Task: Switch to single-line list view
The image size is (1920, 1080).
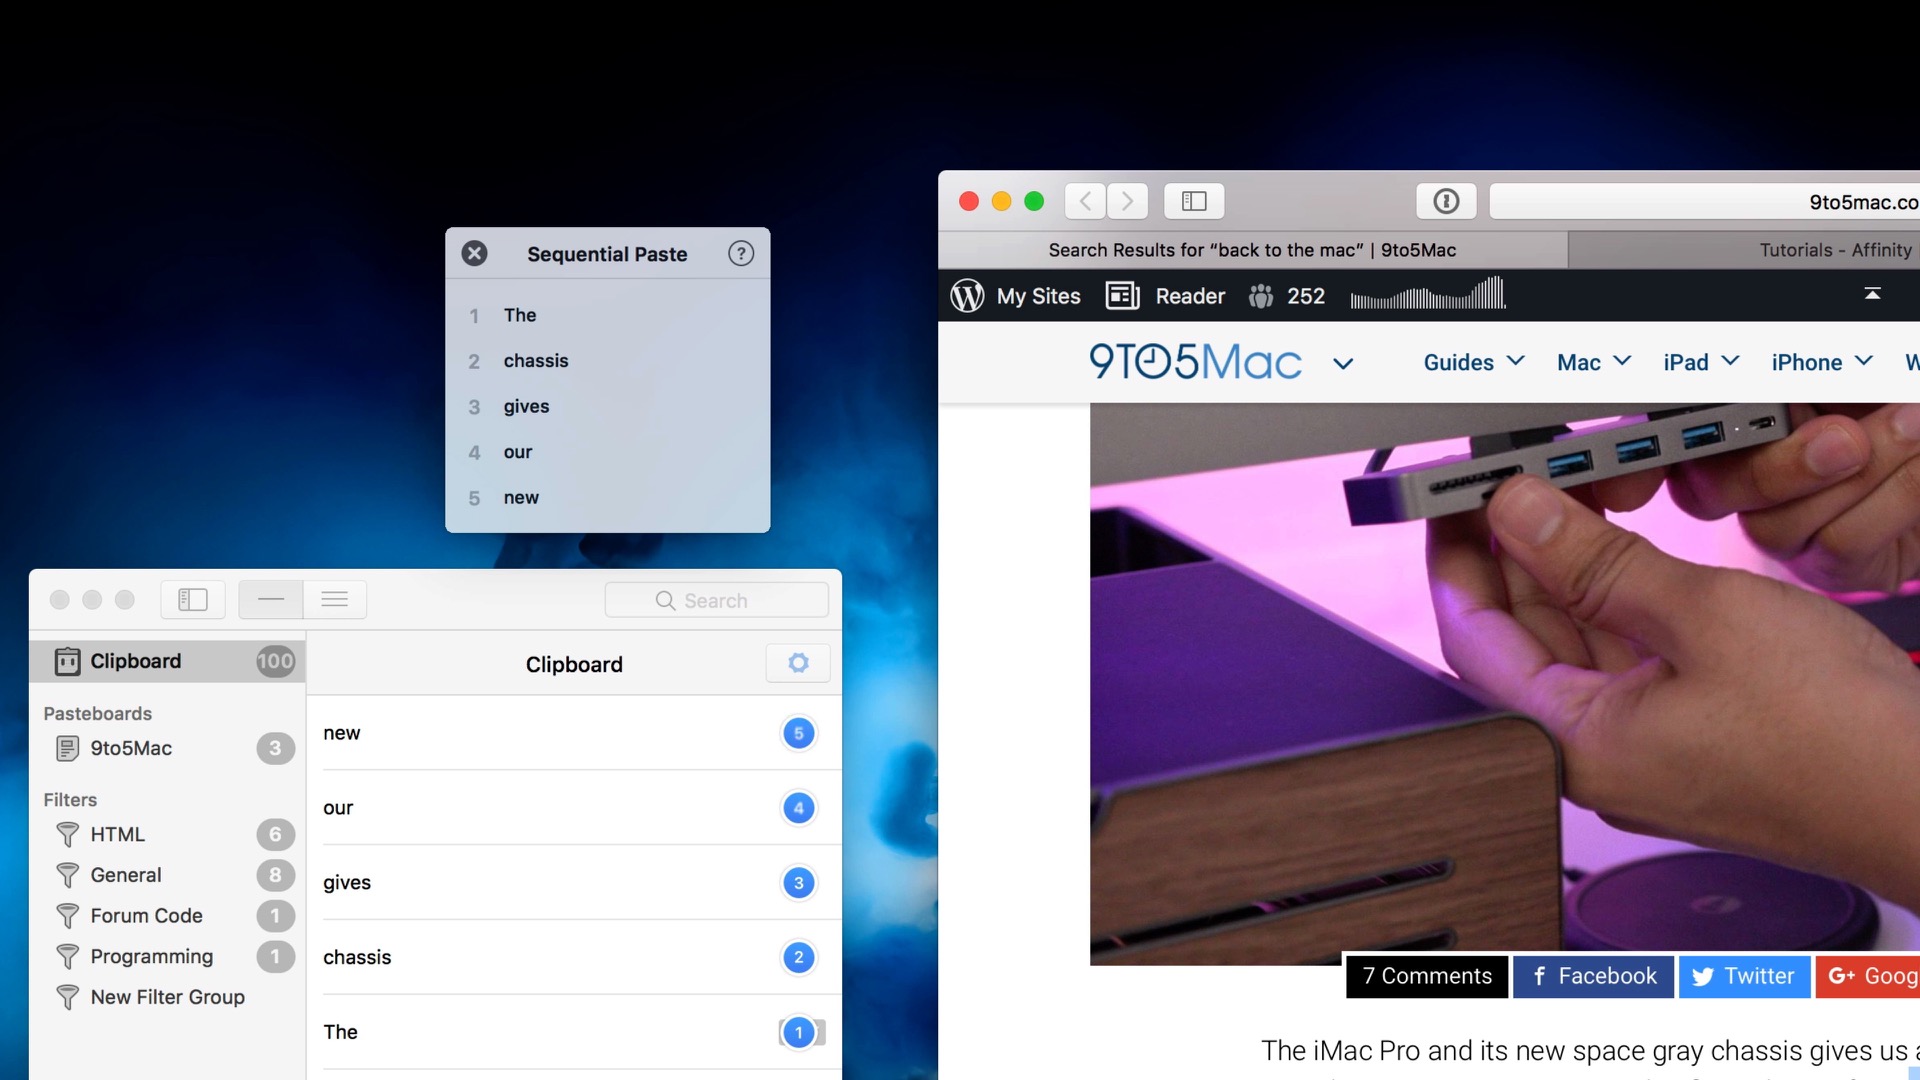Action: pos(271,600)
